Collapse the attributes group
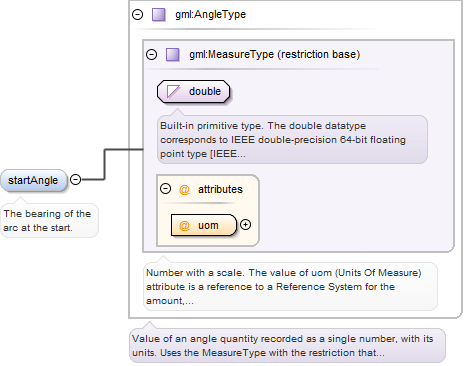 pos(165,189)
